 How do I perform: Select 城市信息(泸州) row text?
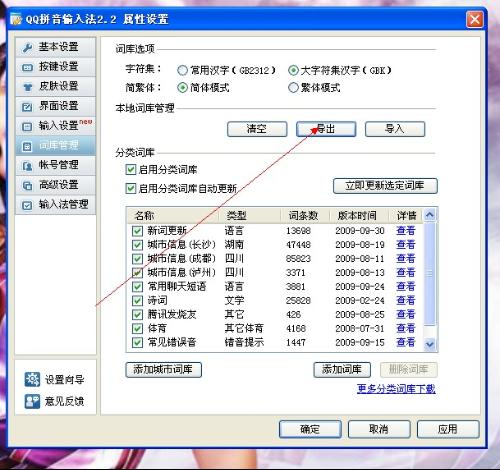182,273
